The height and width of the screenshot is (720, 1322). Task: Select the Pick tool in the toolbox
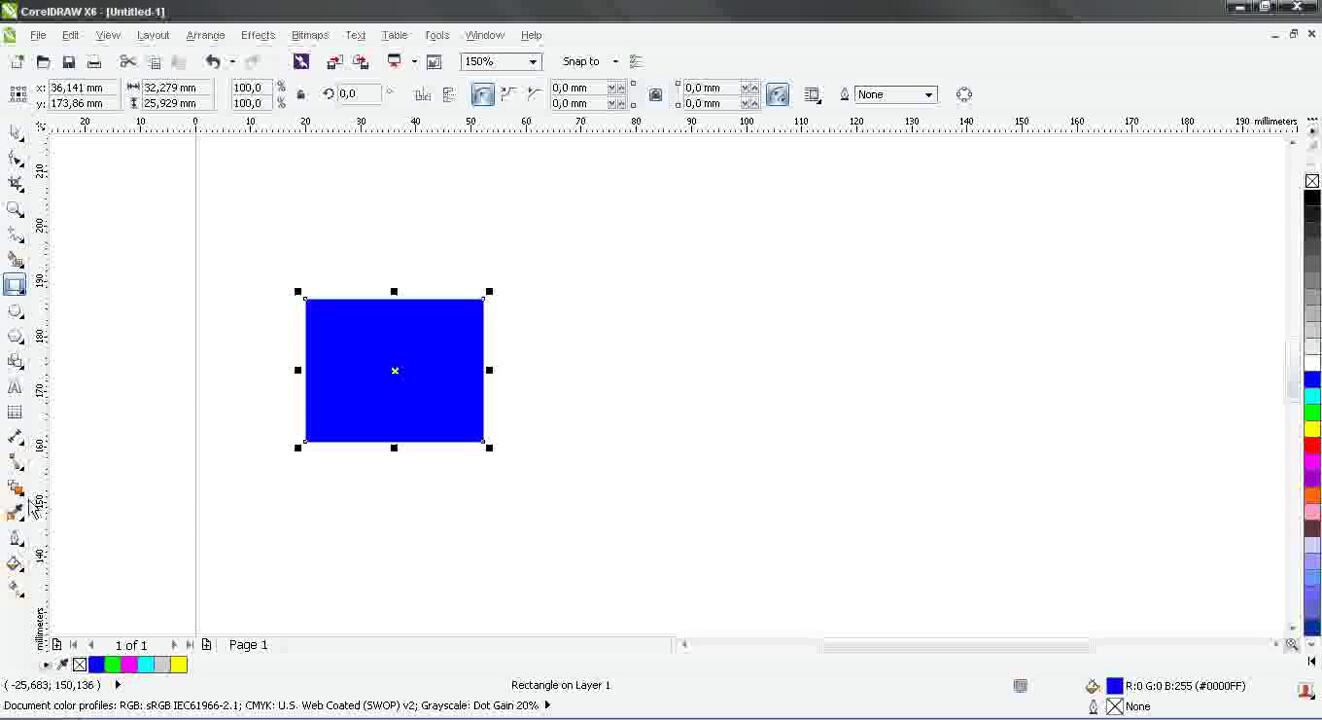click(x=15, y=133)
